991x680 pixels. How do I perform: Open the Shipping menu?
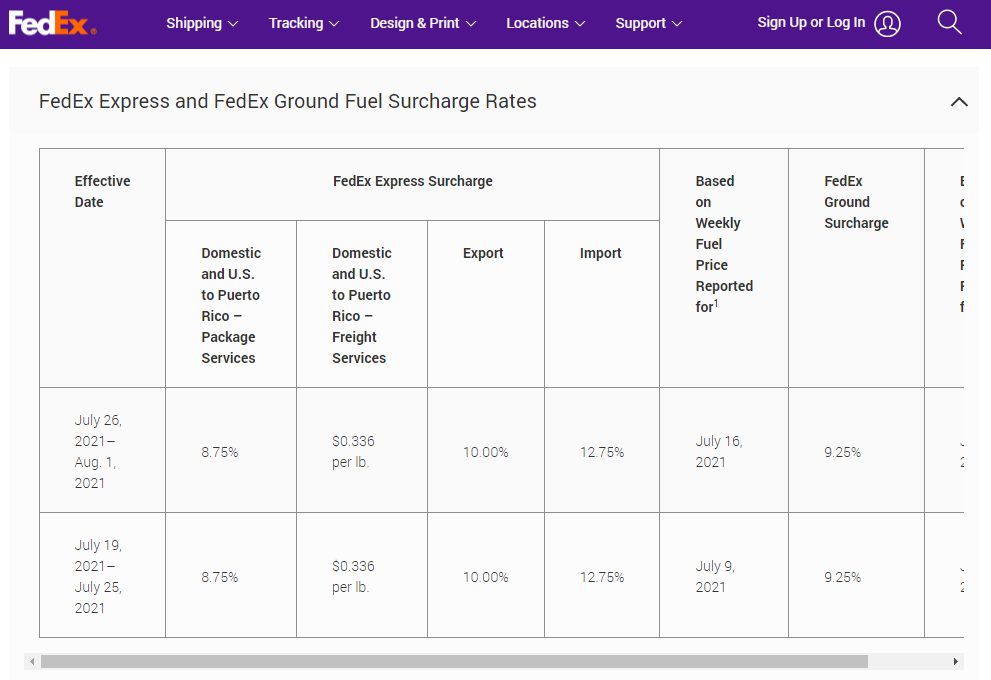pyautogui.click(x=202, y=23)
